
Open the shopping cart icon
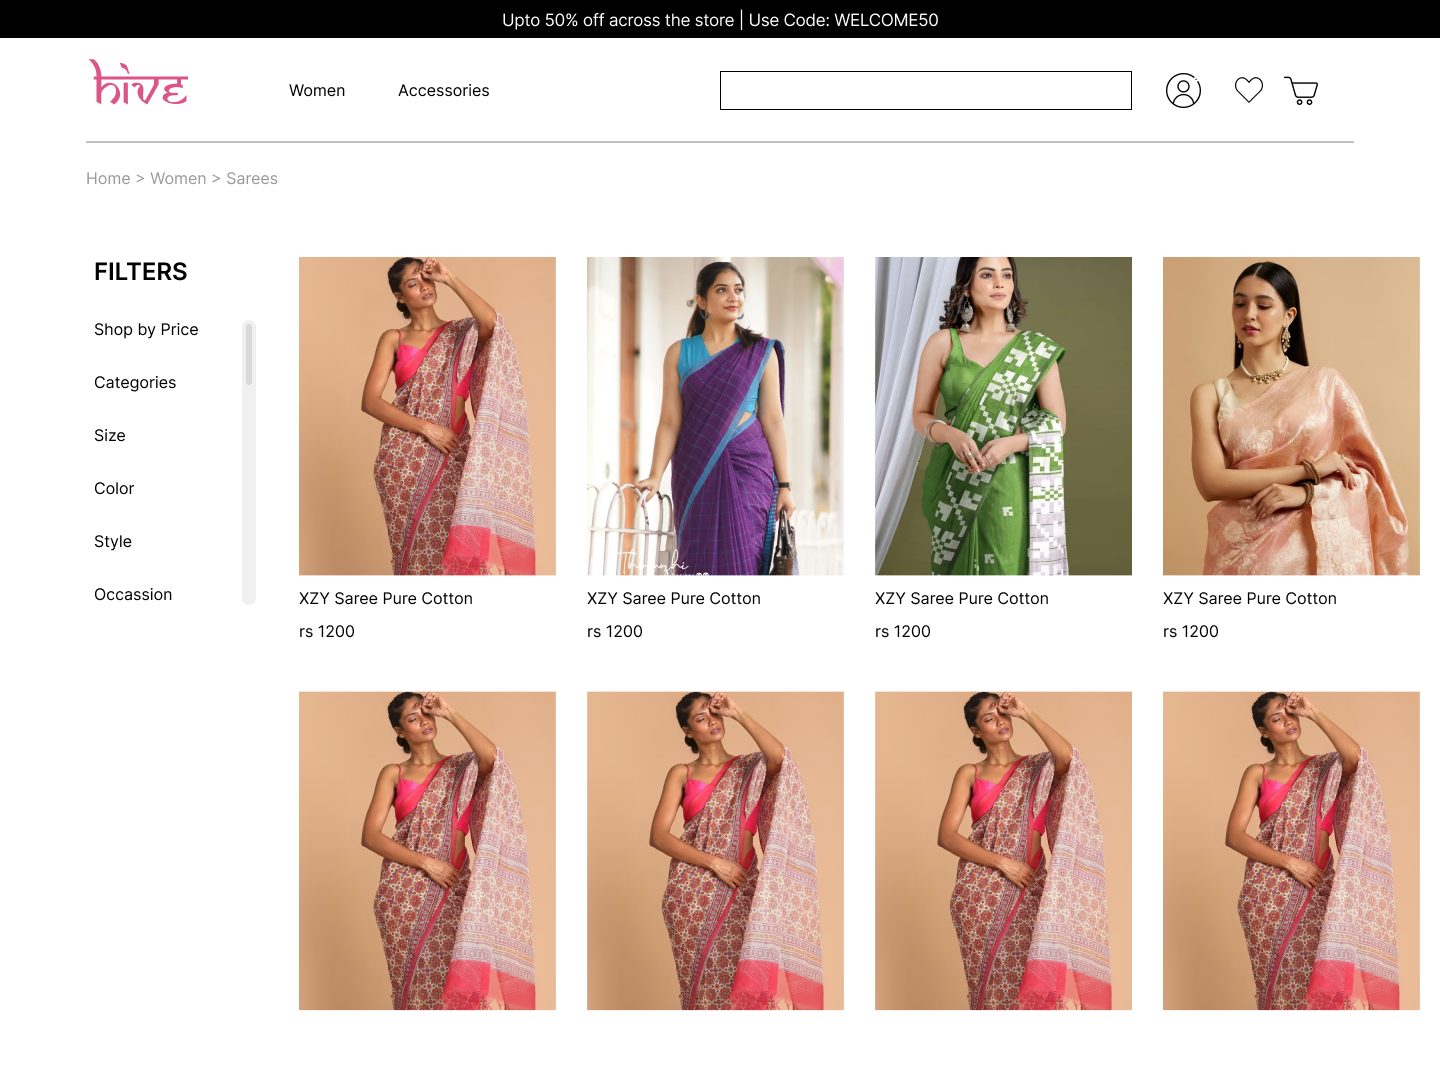tap(1301, 91)
